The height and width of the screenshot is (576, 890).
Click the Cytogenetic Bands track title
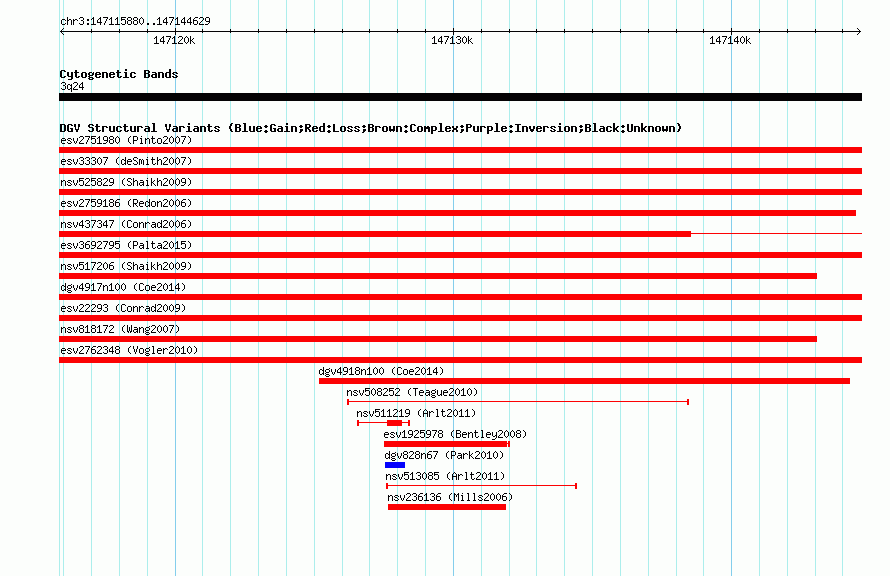pos(119,74)
